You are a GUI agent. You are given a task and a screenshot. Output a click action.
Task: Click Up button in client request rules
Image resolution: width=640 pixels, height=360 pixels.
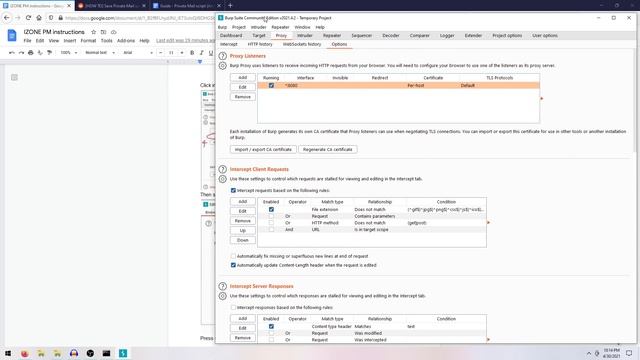tap(242, 231)
